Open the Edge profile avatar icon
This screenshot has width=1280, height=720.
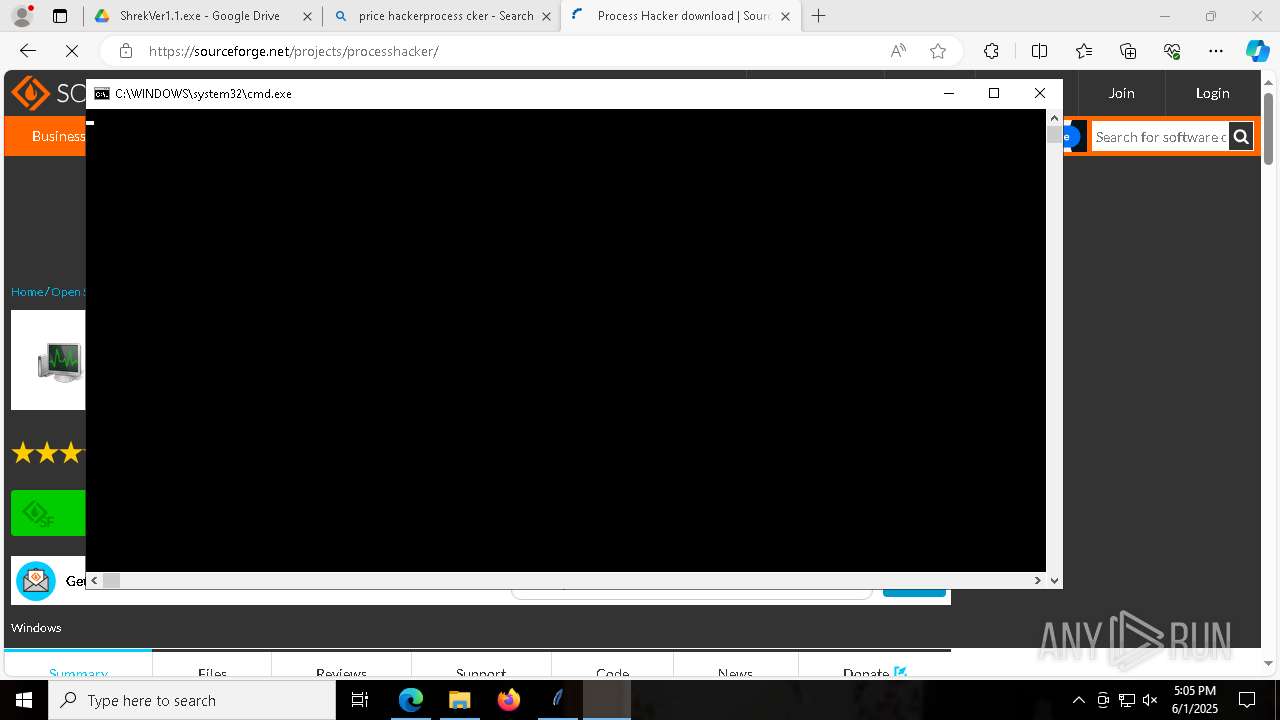[22, 16]
